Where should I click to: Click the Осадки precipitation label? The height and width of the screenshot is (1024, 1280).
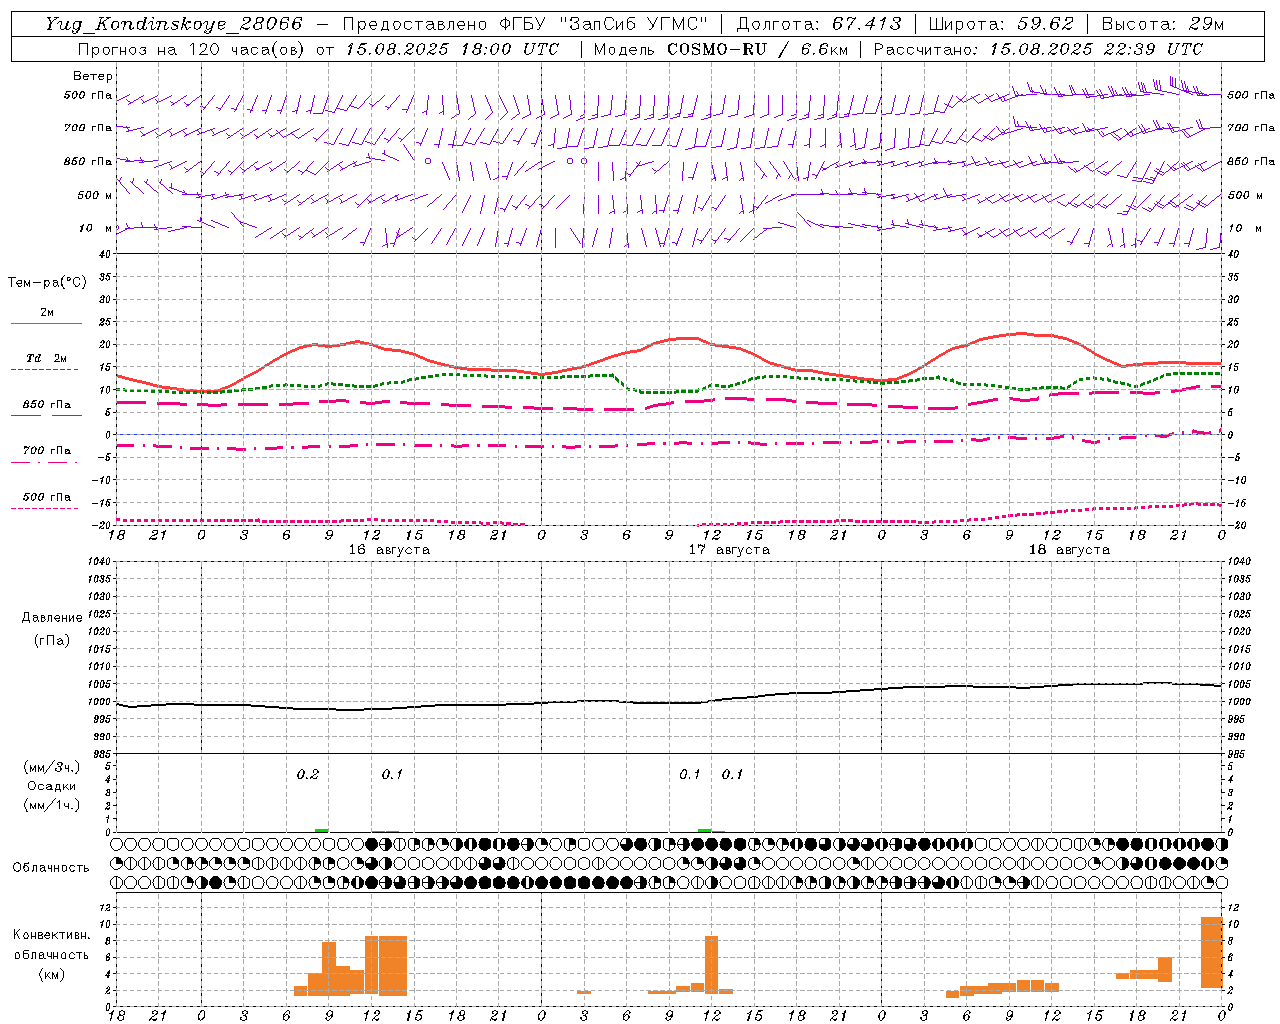tap(52, 786)
